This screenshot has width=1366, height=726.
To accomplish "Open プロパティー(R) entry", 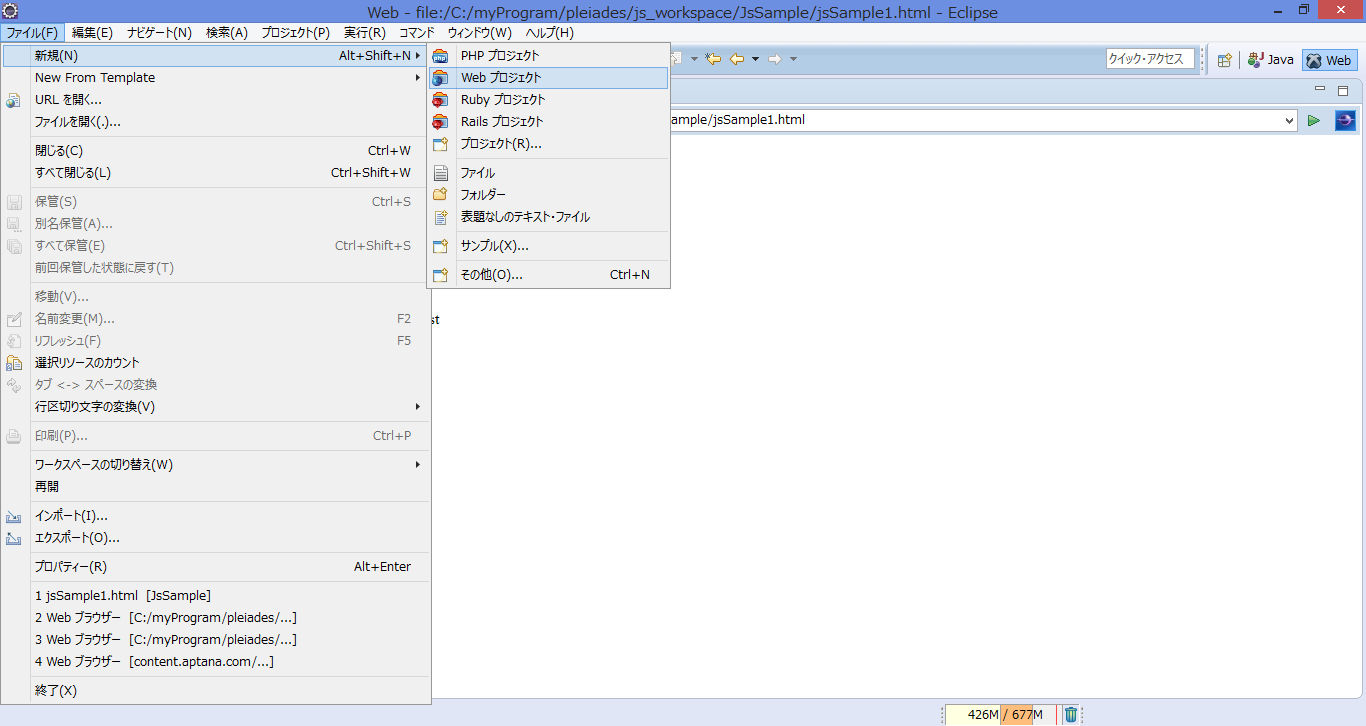I will pos(216,567).
